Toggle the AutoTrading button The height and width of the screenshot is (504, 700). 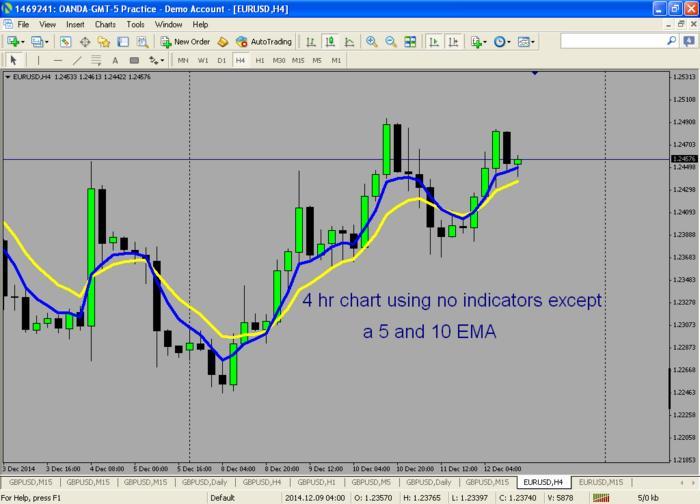tap(264, 42)
